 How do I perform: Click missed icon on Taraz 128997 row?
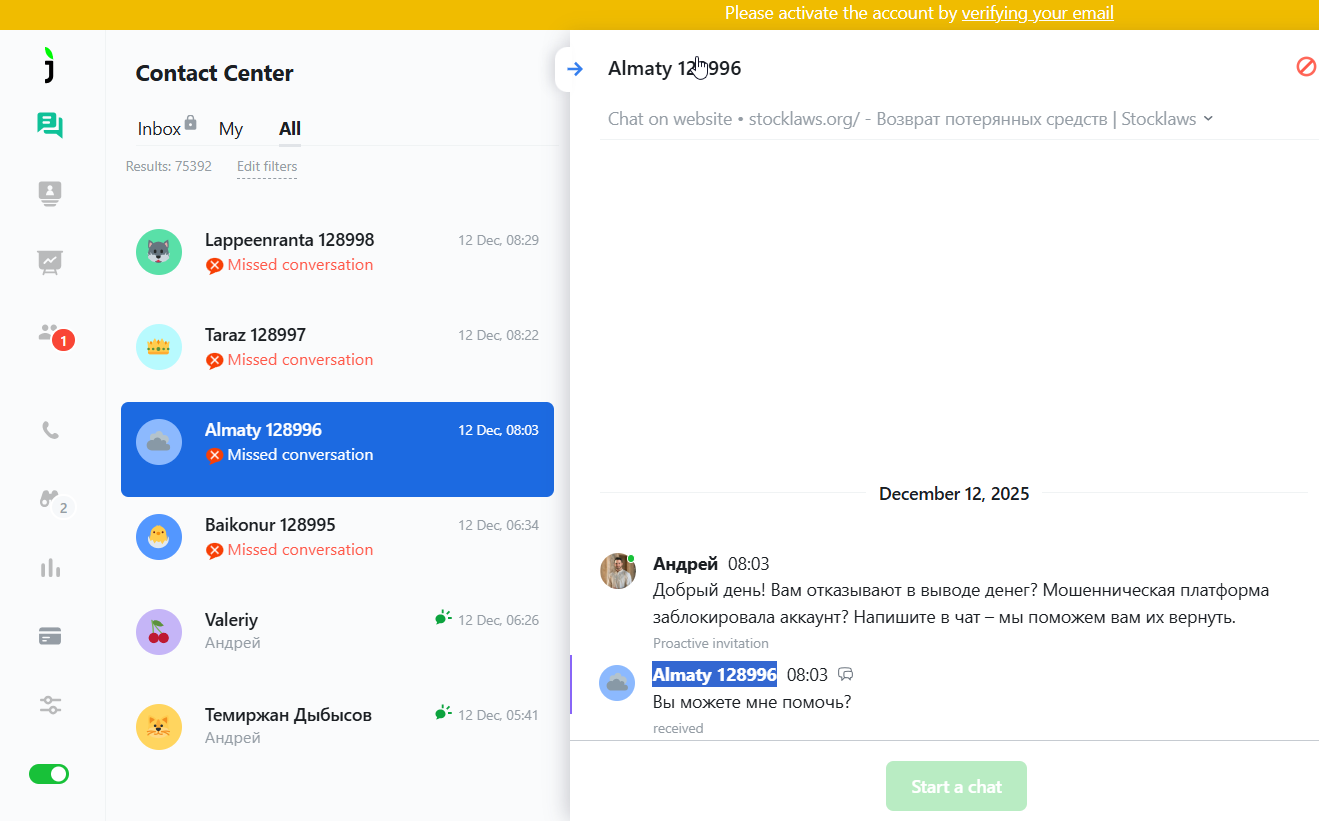[214, 361]
